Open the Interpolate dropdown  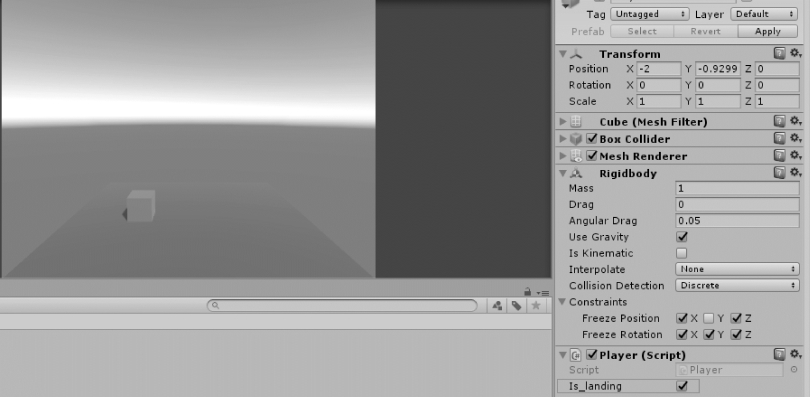tap(737, 269)
